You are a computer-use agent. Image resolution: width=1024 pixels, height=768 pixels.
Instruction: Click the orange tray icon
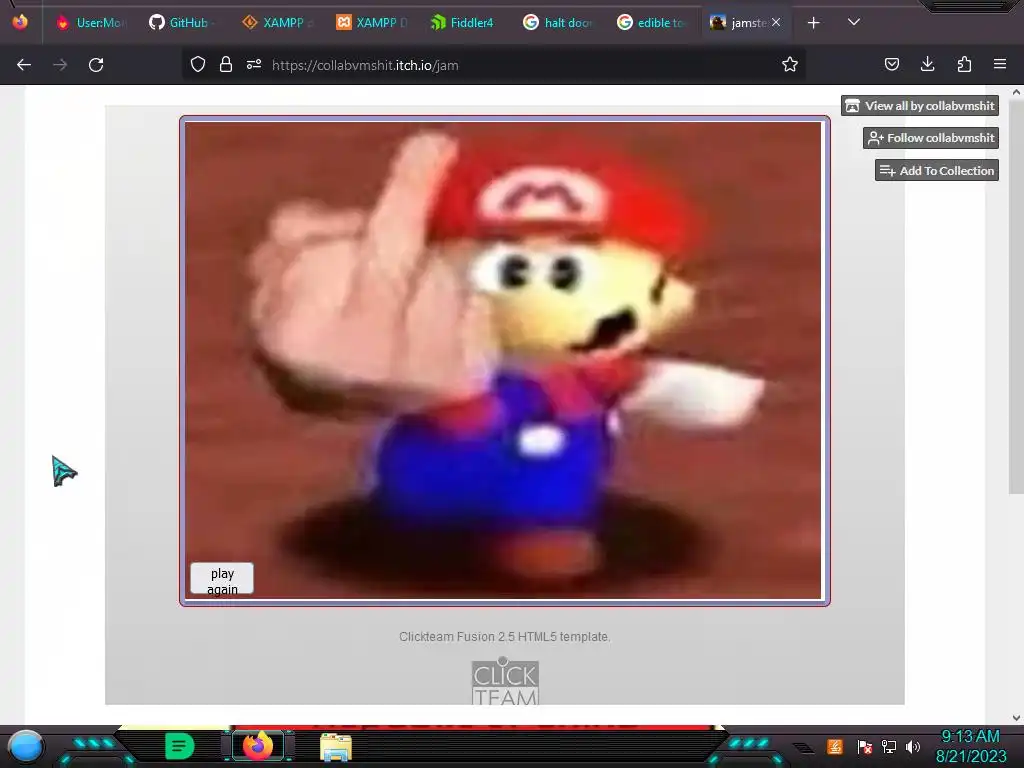tap(835, 746)
